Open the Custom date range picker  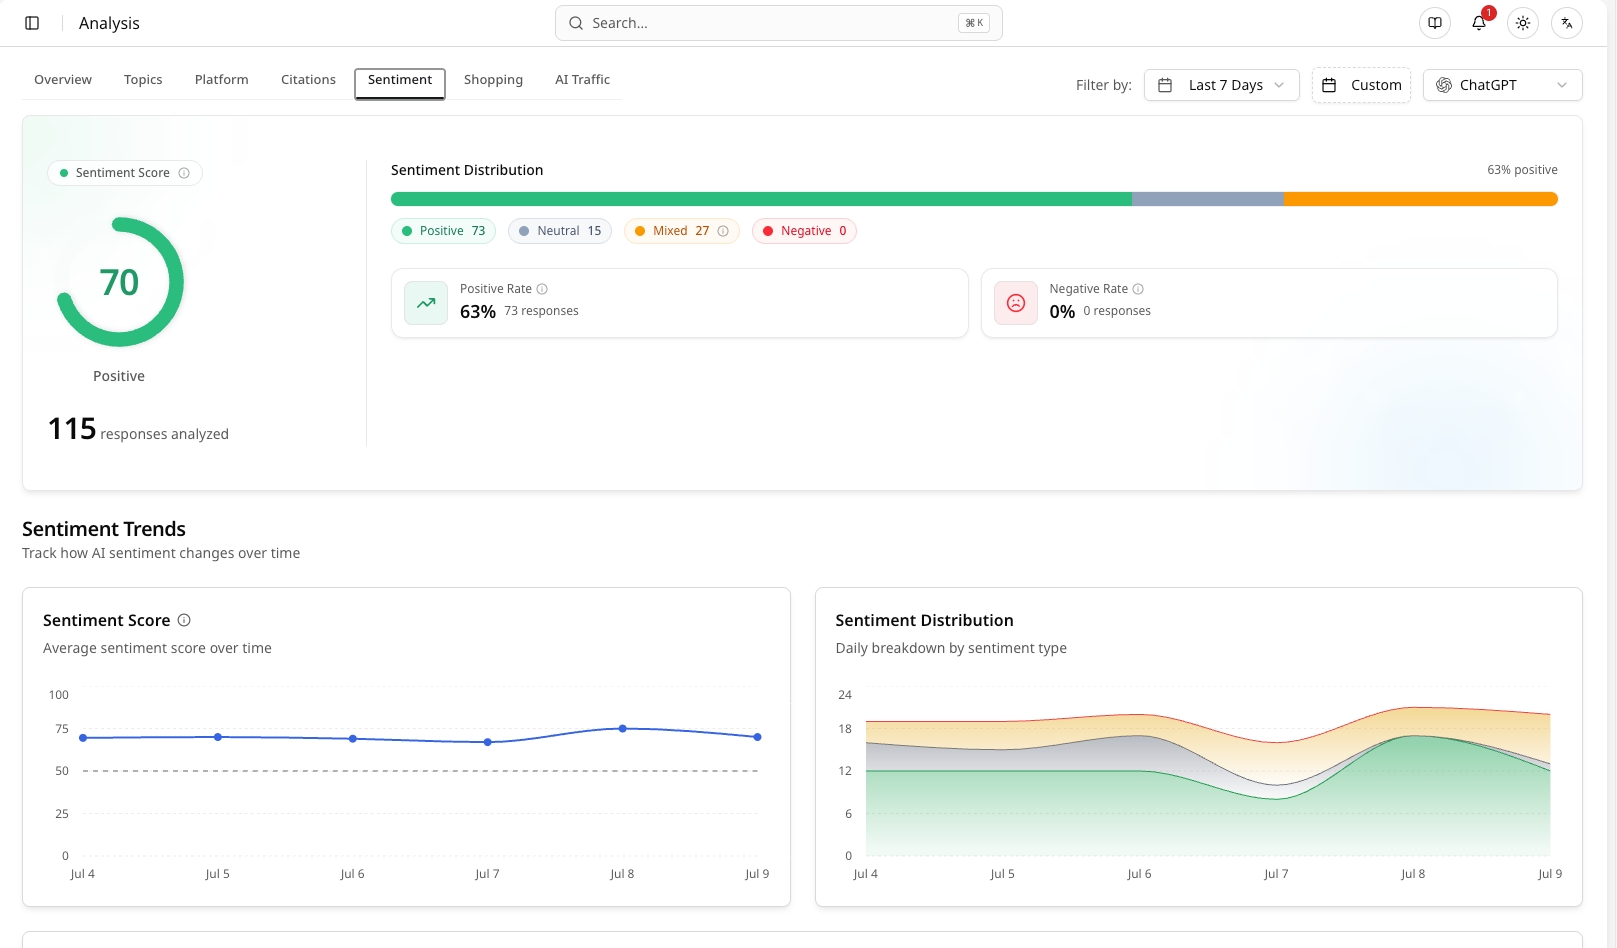(x=1361, y=85)
